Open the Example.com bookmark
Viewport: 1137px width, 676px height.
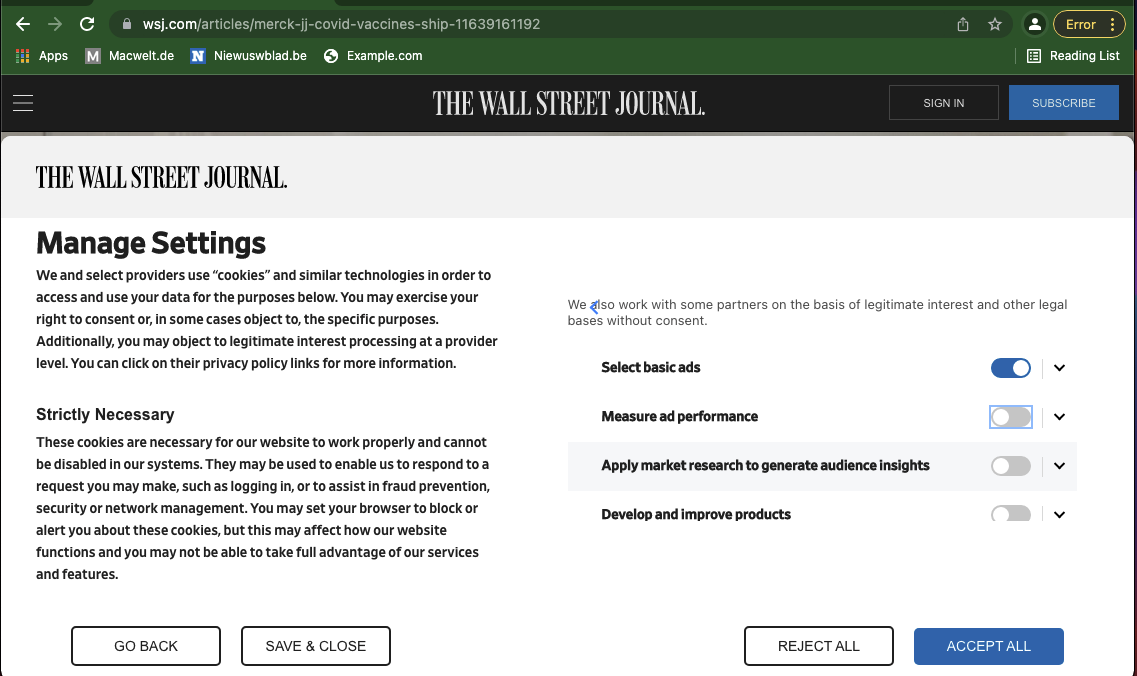(x=373, y=56)
